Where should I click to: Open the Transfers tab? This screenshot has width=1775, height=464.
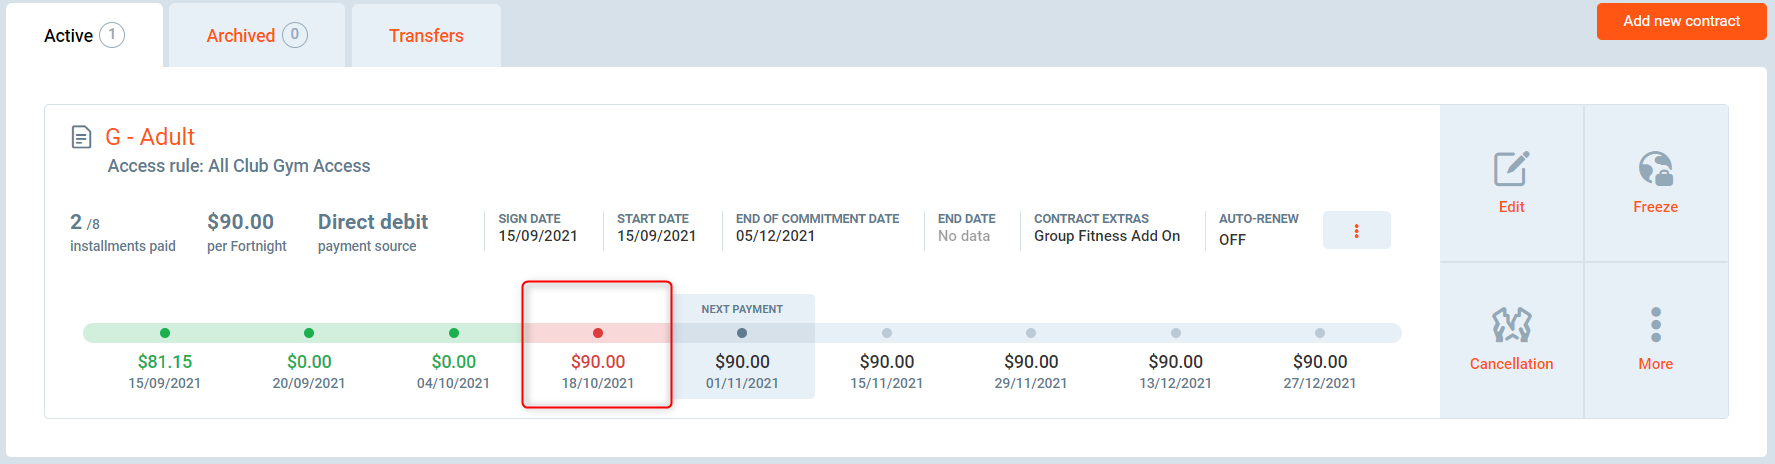(x=426, y=36)
